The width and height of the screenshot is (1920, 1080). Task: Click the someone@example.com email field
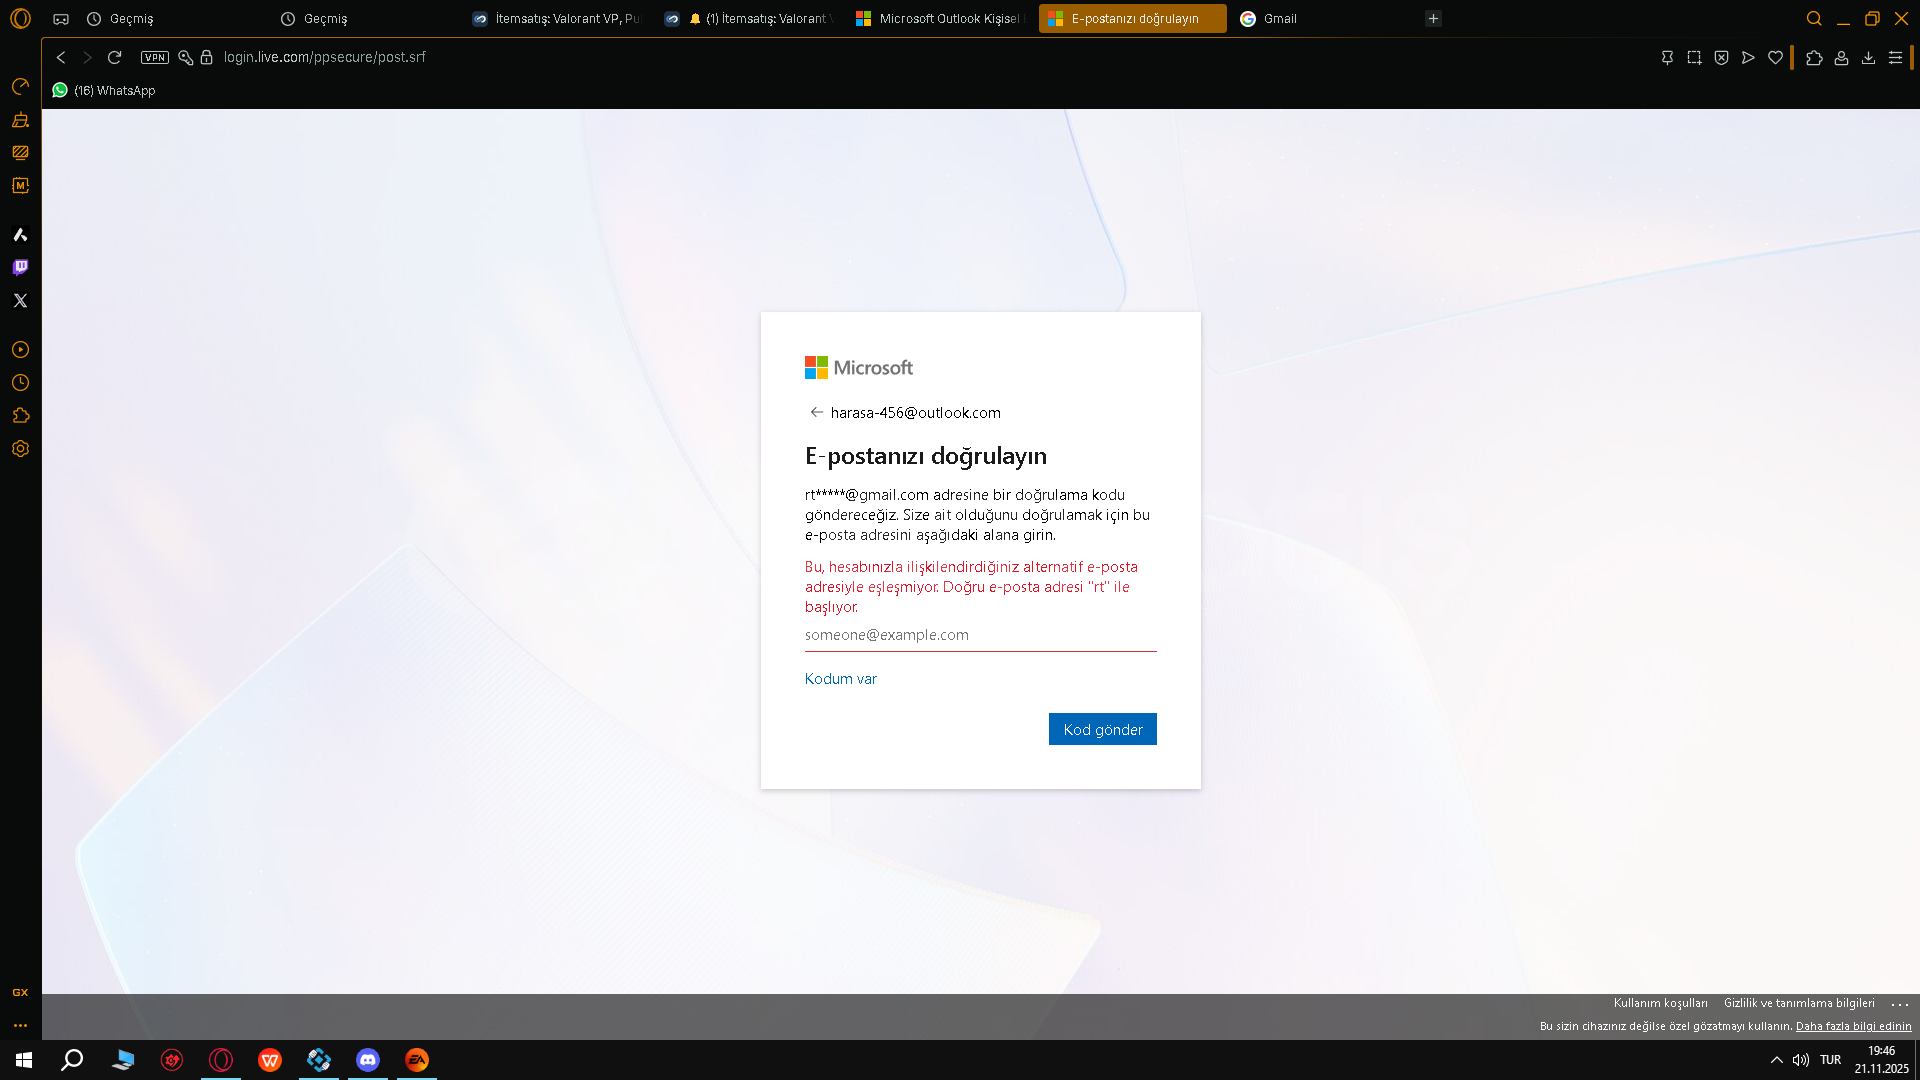tap(980, 635)
